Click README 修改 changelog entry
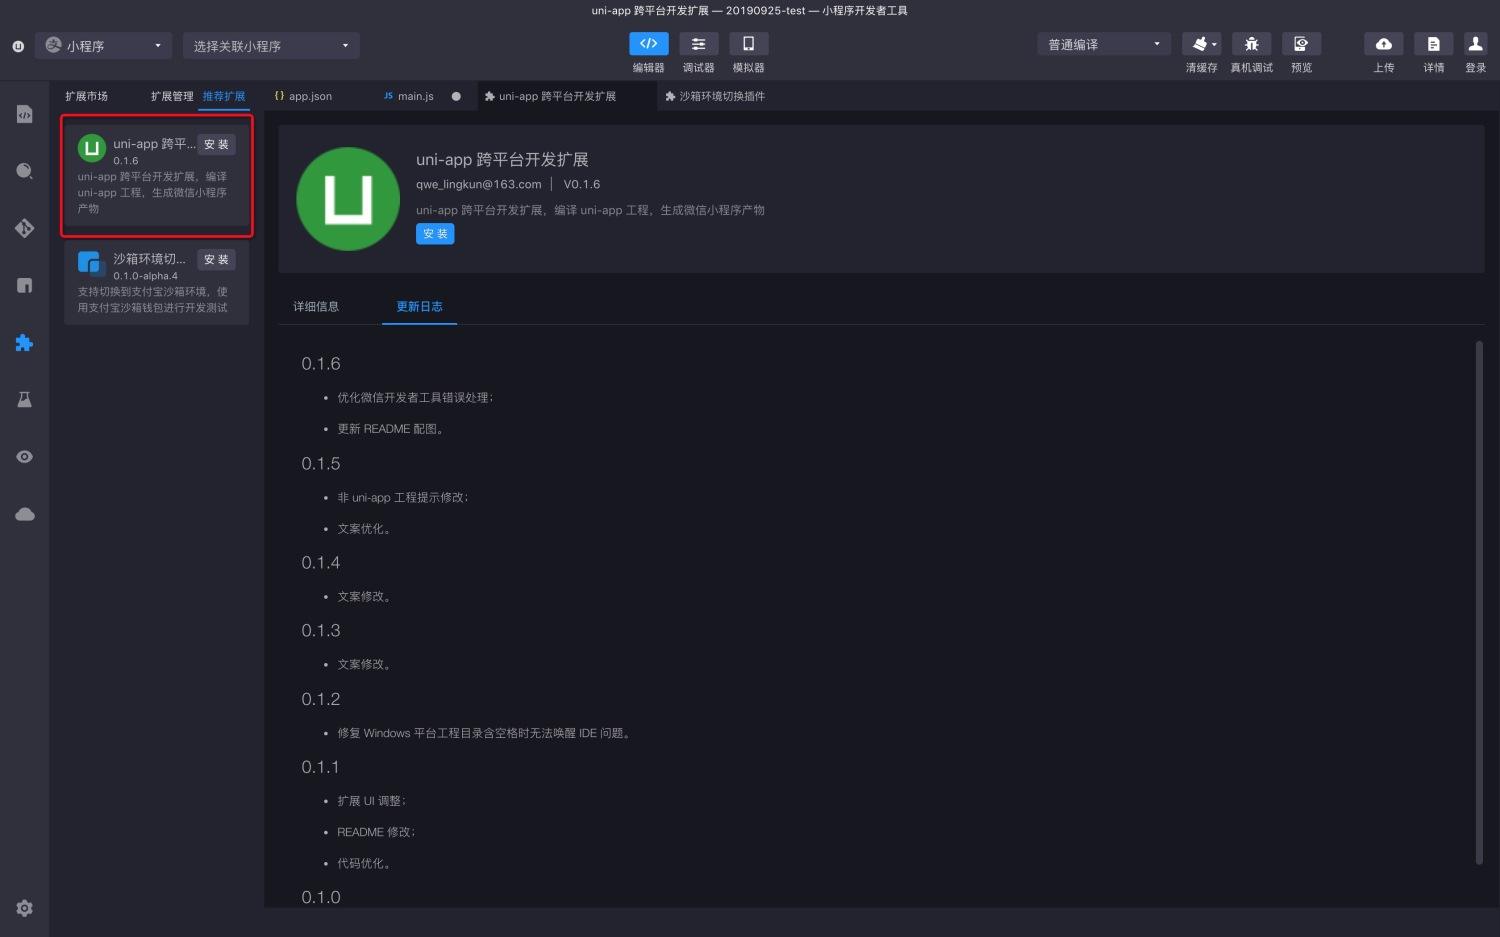The height and width of the screenshot is (937, 1500). click(376, 832)
